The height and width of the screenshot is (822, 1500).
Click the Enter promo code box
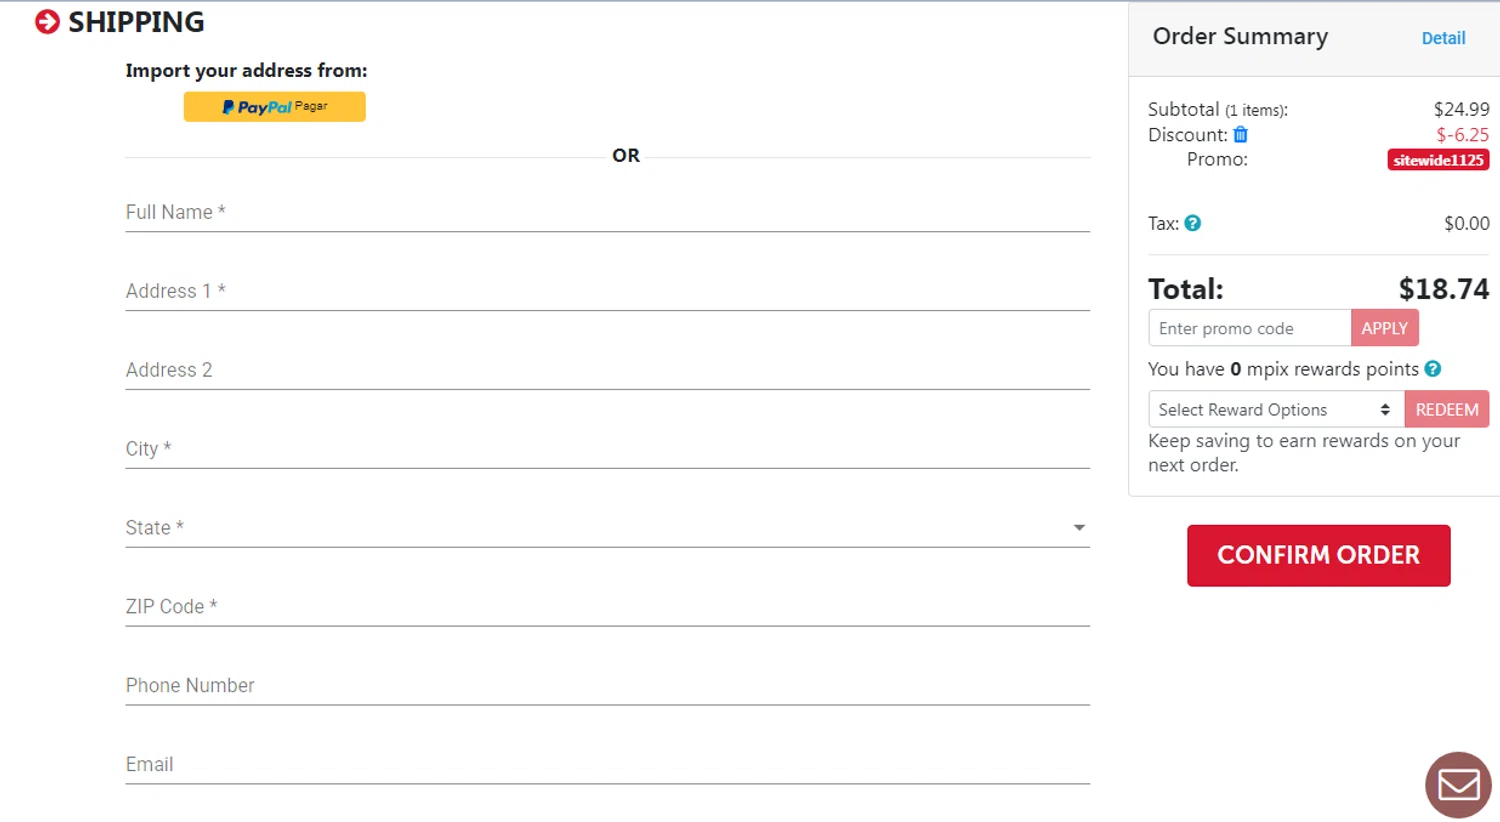(1249, 328)
